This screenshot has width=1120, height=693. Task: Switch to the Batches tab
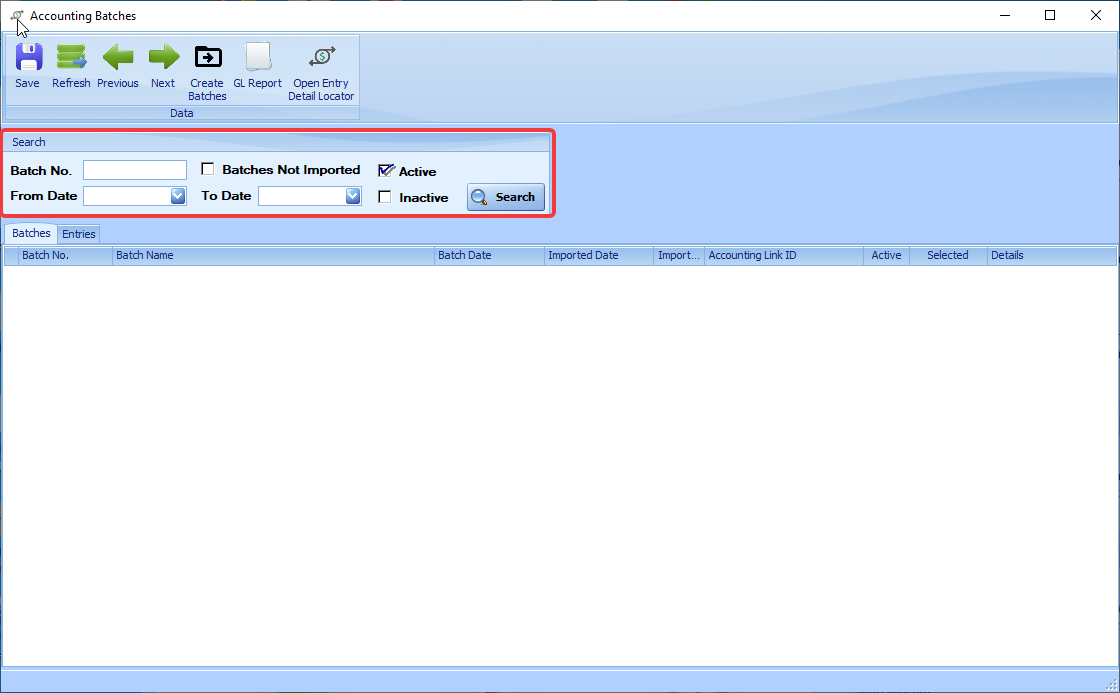pyautogui.click(x=31, y=234)
